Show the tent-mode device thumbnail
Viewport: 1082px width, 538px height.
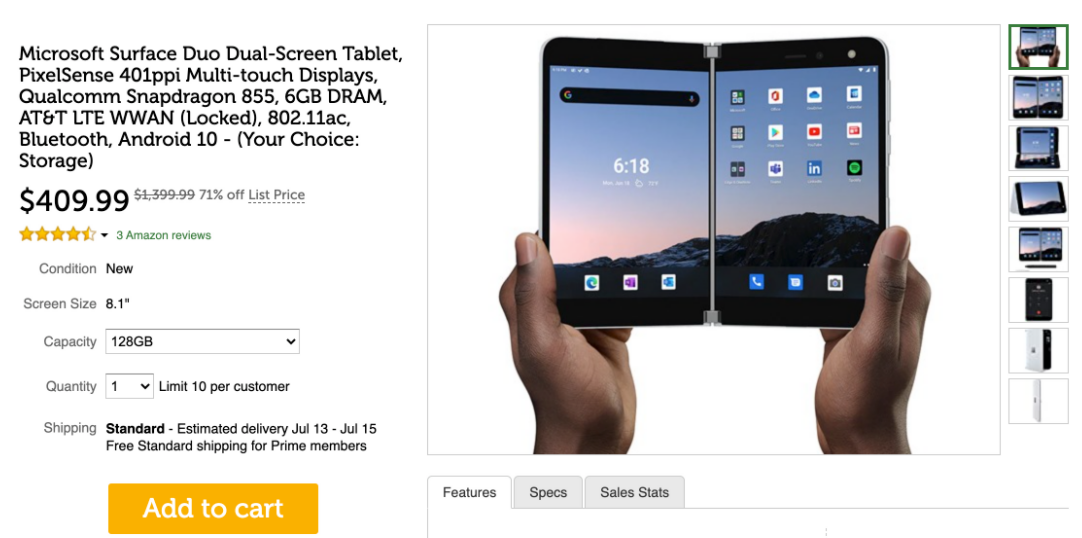pyautogui.click(x=1038, y=199)
